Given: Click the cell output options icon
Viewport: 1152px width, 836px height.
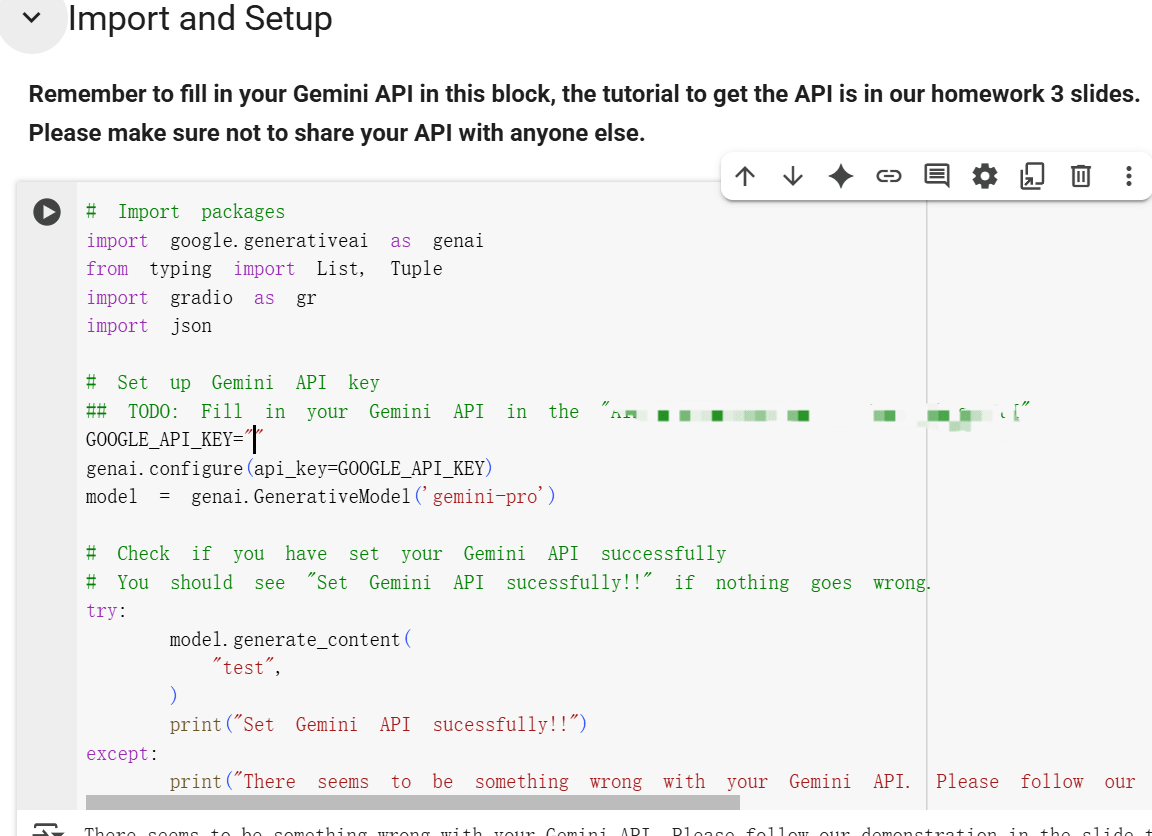Looking at the screenshot, I should click(46, 829).
